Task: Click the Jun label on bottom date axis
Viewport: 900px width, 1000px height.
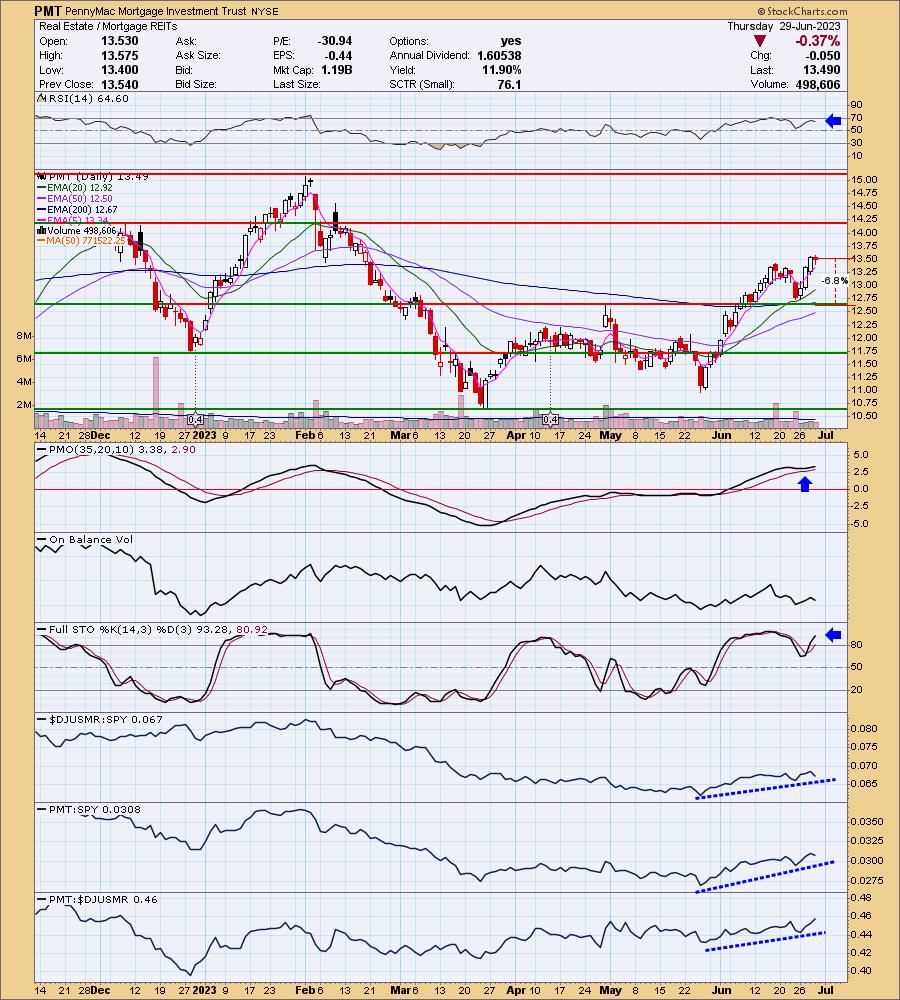Action: (x=721, y=990)
